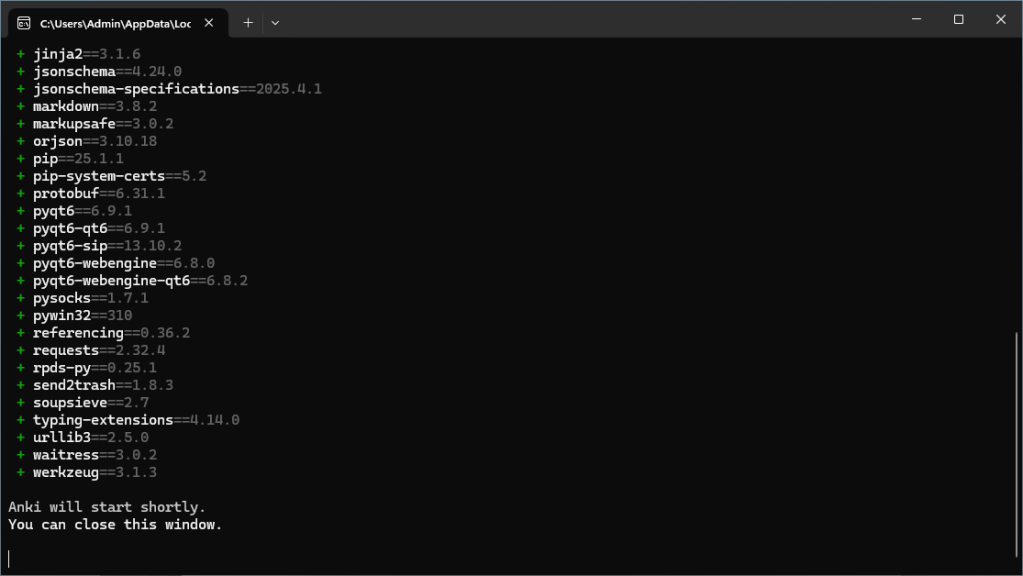Click the terminal icon in the tab

tap(24, 23)
